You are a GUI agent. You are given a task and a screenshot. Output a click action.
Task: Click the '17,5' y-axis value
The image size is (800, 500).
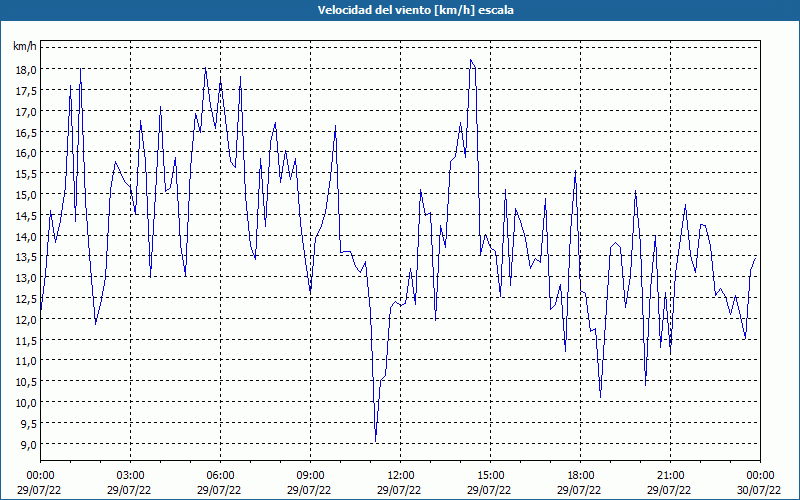tap(26, 90)
